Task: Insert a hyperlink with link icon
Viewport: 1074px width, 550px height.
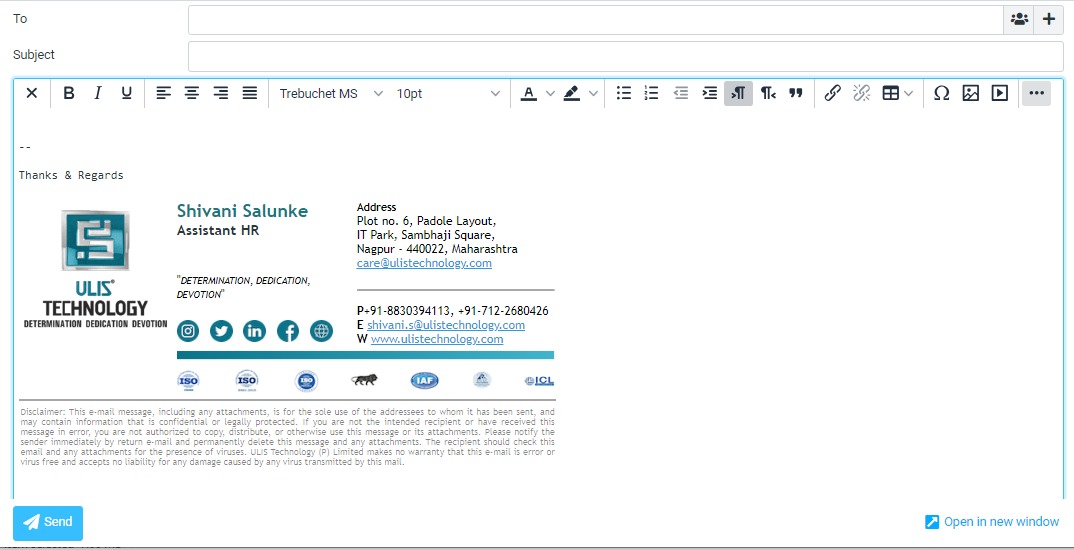Action: pyautogui.click(x=832, y=93)
